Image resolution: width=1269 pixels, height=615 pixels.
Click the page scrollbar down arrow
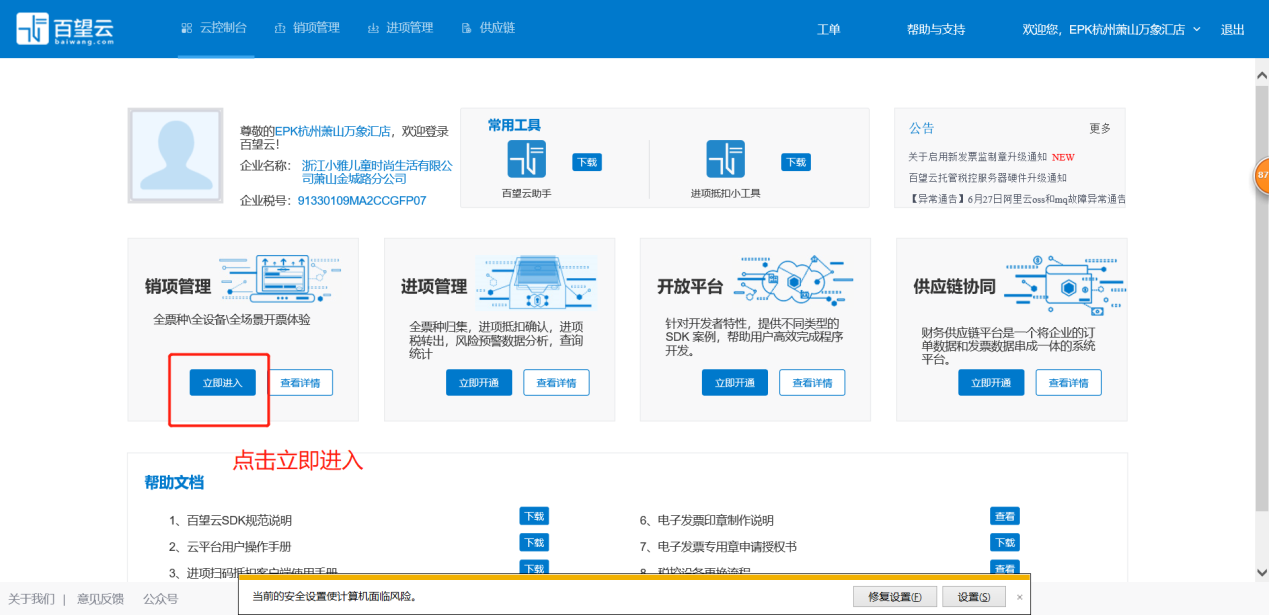[1261, 572]
